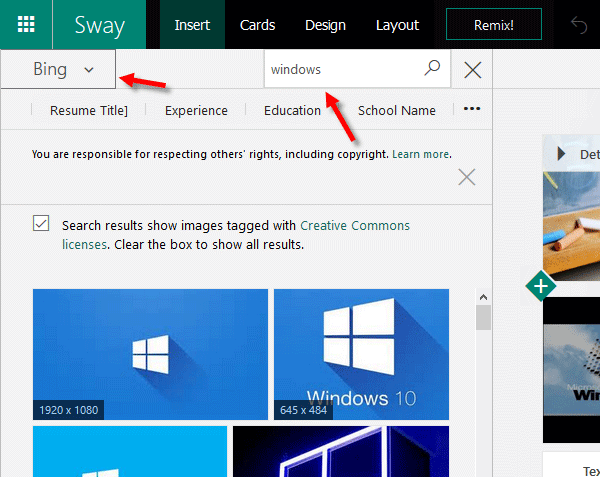Click the Sway logo title
The width and height of the screenshot is (600, 477).
tap(99, 25)
